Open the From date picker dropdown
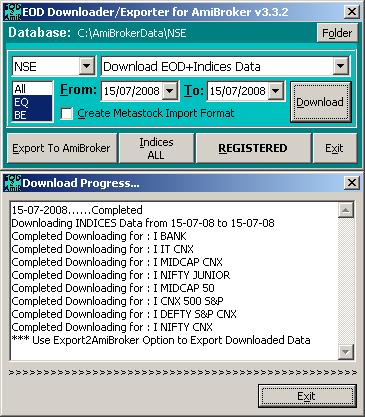Screen dimensions: 365x417 170,91
